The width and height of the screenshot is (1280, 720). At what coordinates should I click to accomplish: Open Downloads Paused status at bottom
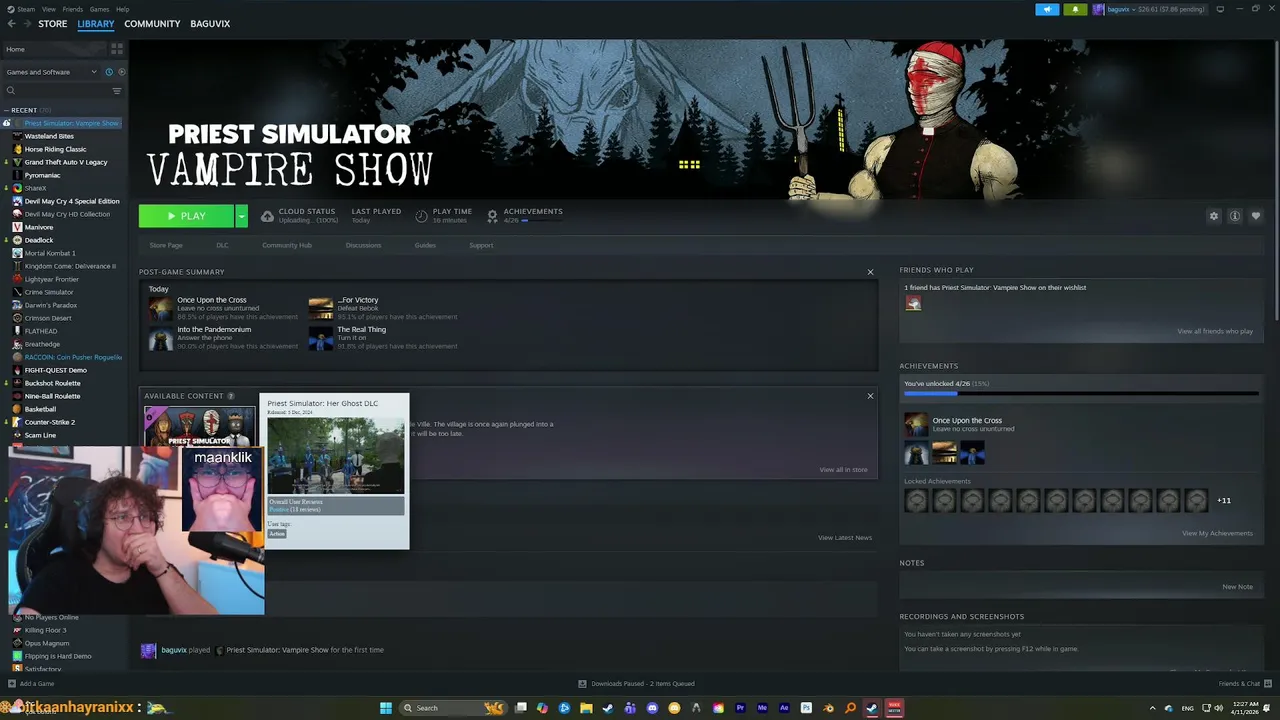point(636,684)
